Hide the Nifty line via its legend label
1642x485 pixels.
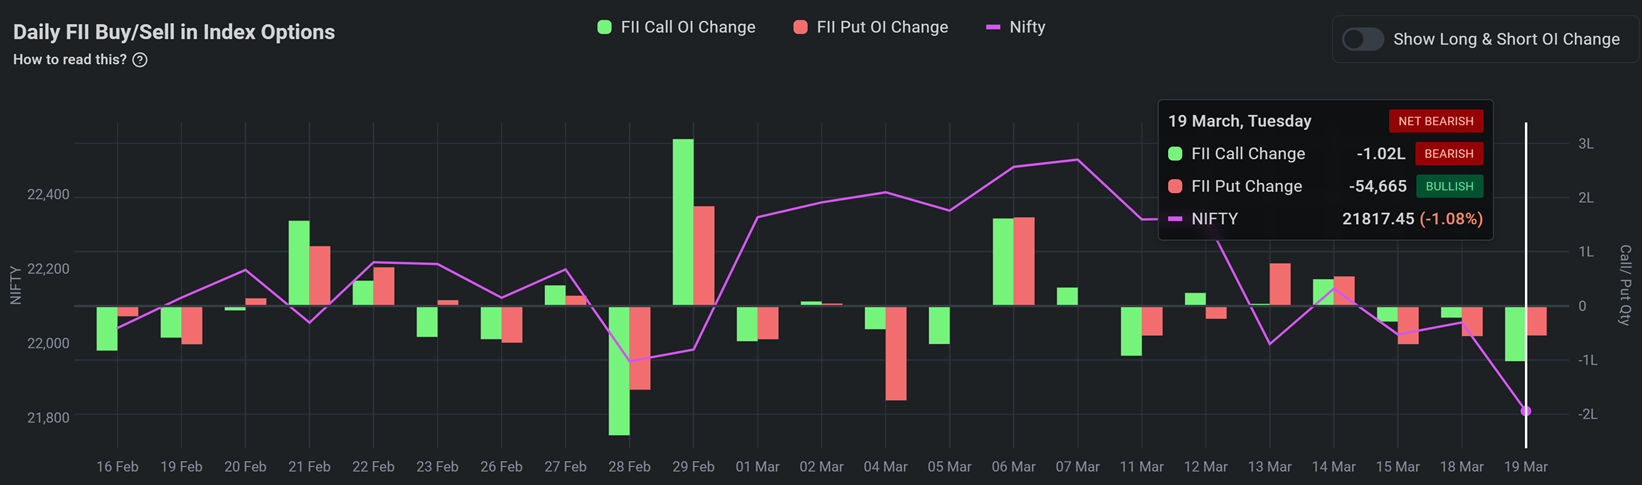(x=1027, y=27)
